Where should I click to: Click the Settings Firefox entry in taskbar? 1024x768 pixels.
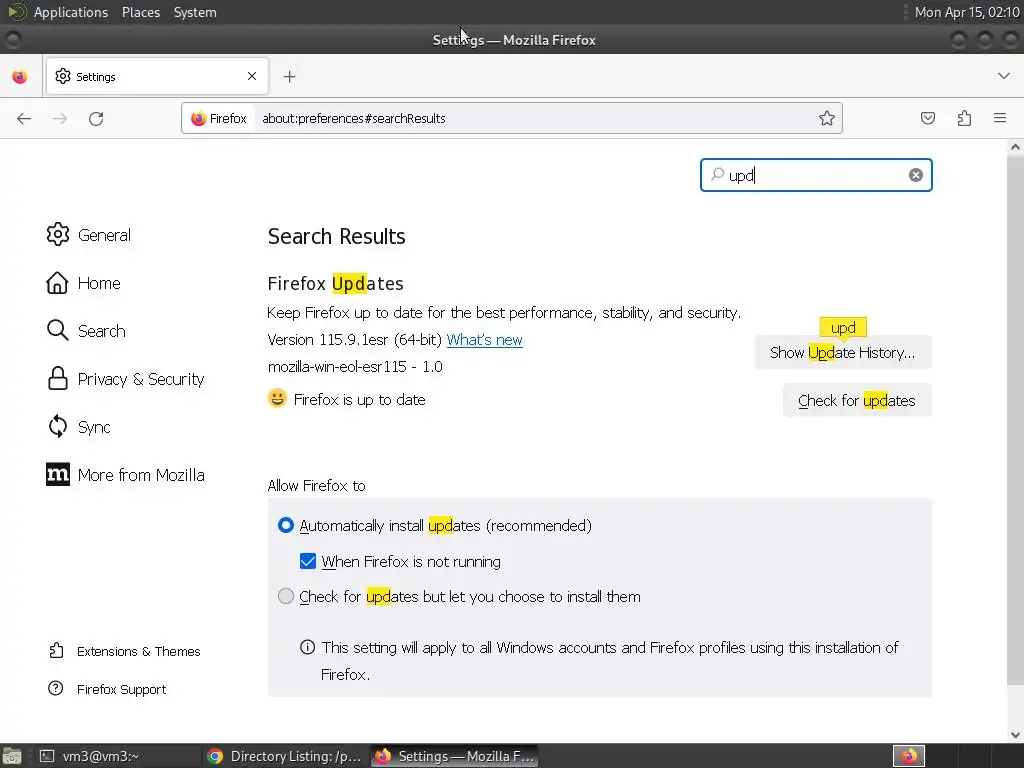pyautogui.click(x=455, y=756)
